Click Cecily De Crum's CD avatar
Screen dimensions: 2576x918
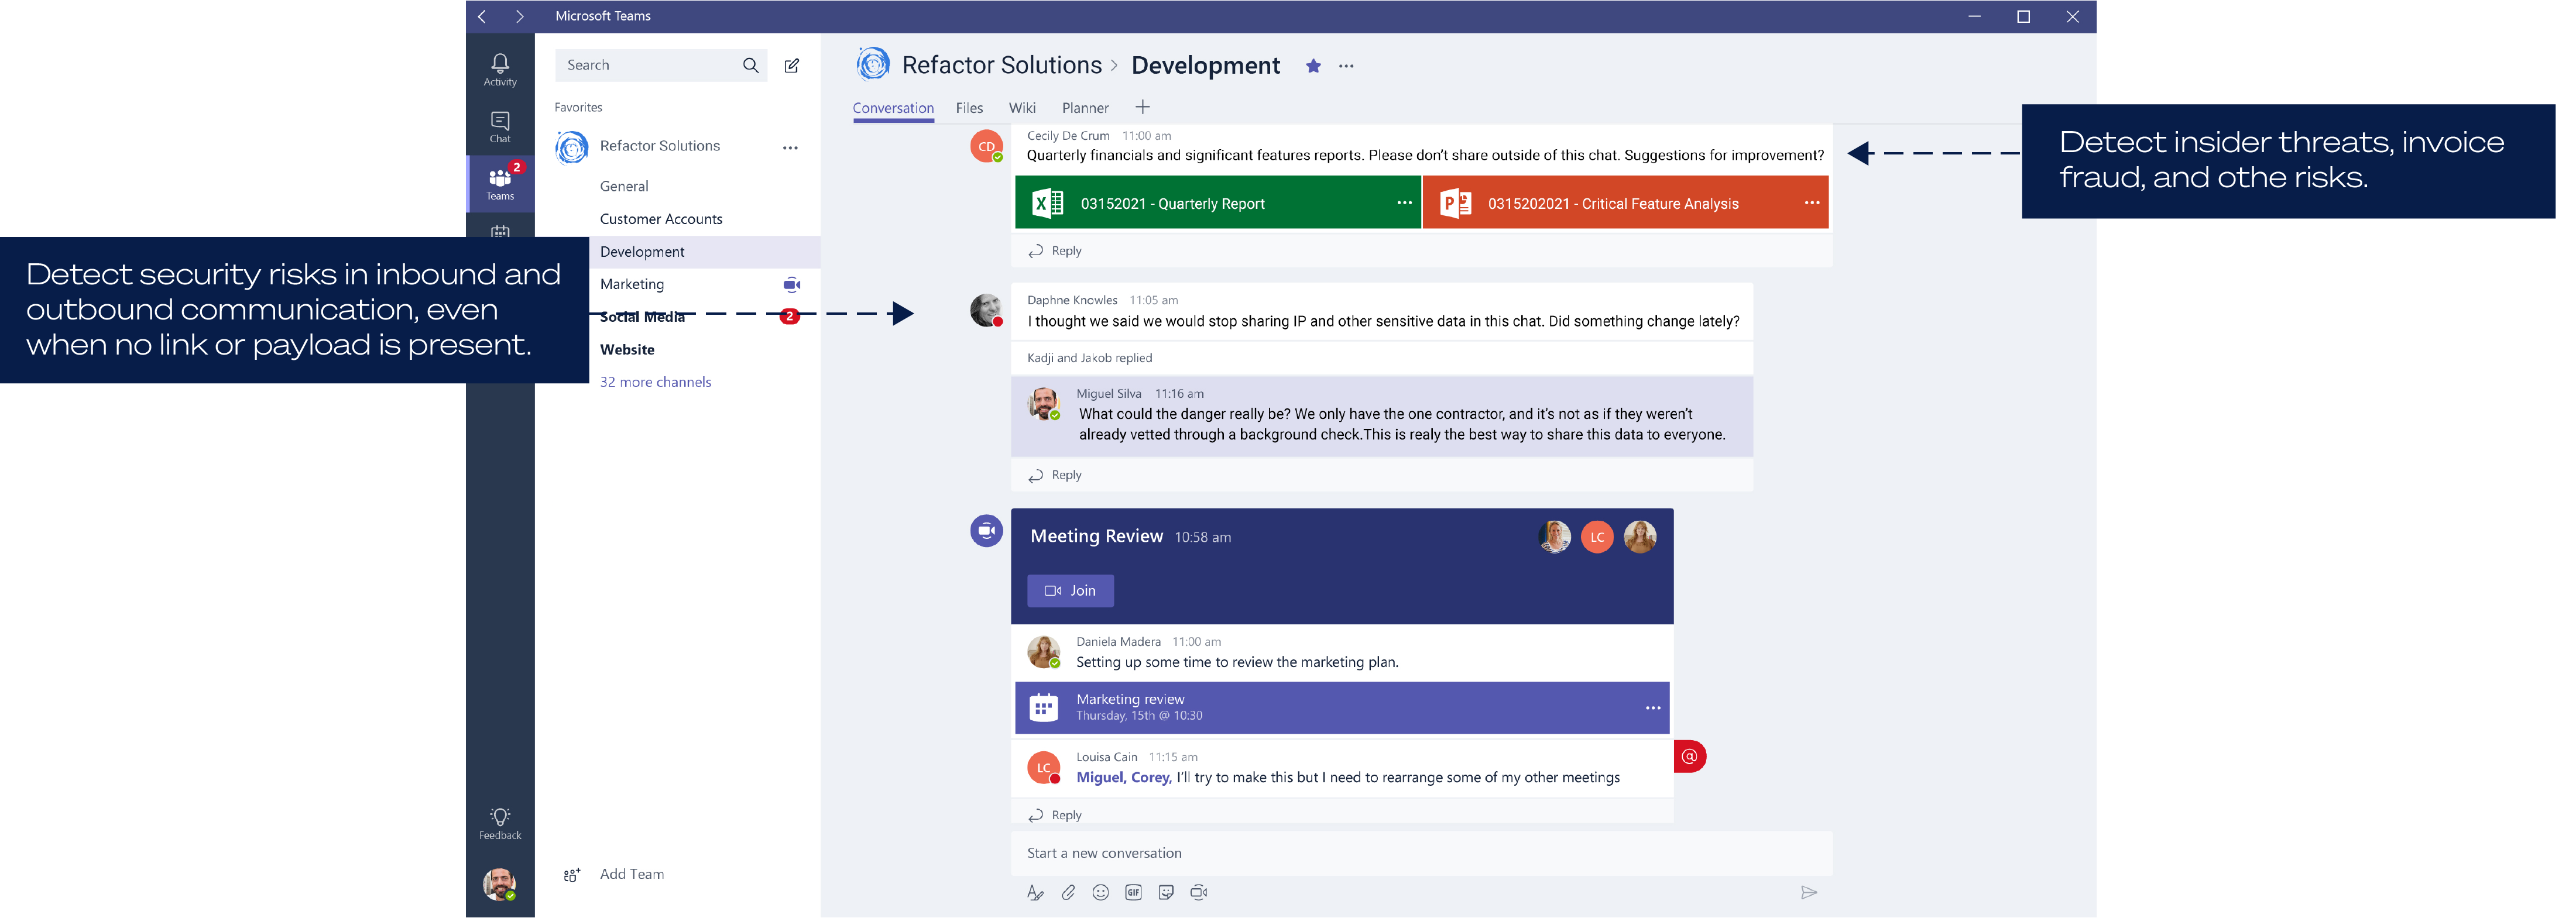click(x=986, y=146)
